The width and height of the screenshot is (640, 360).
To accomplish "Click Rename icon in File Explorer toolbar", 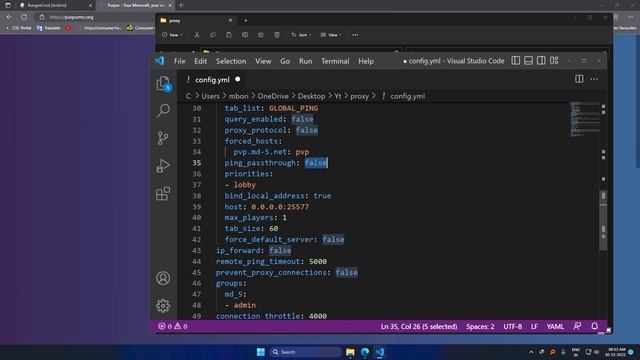I will 244,35.
